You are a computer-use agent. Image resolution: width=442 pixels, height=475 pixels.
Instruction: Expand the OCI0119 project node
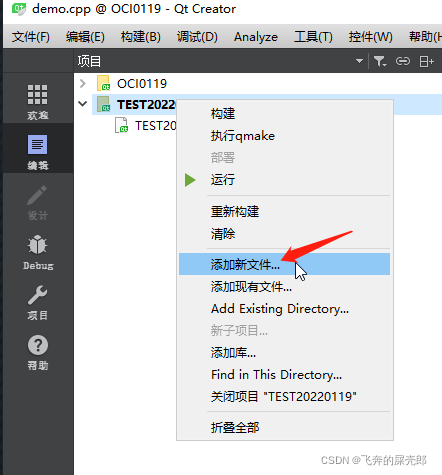click(x=83, y=83)
